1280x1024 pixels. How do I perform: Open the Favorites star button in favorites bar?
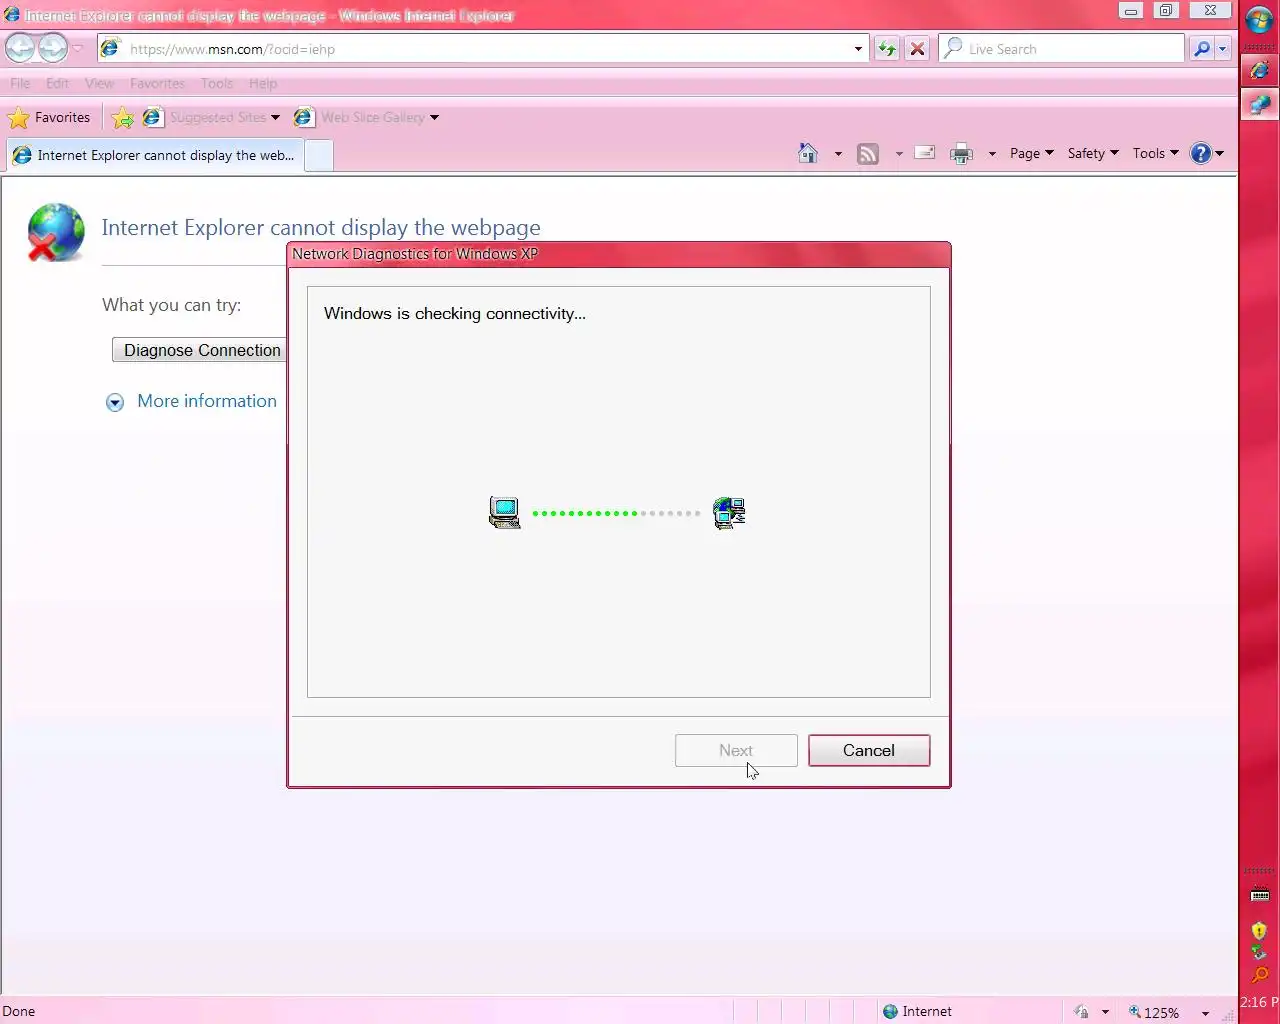click(x=49, y=118)
